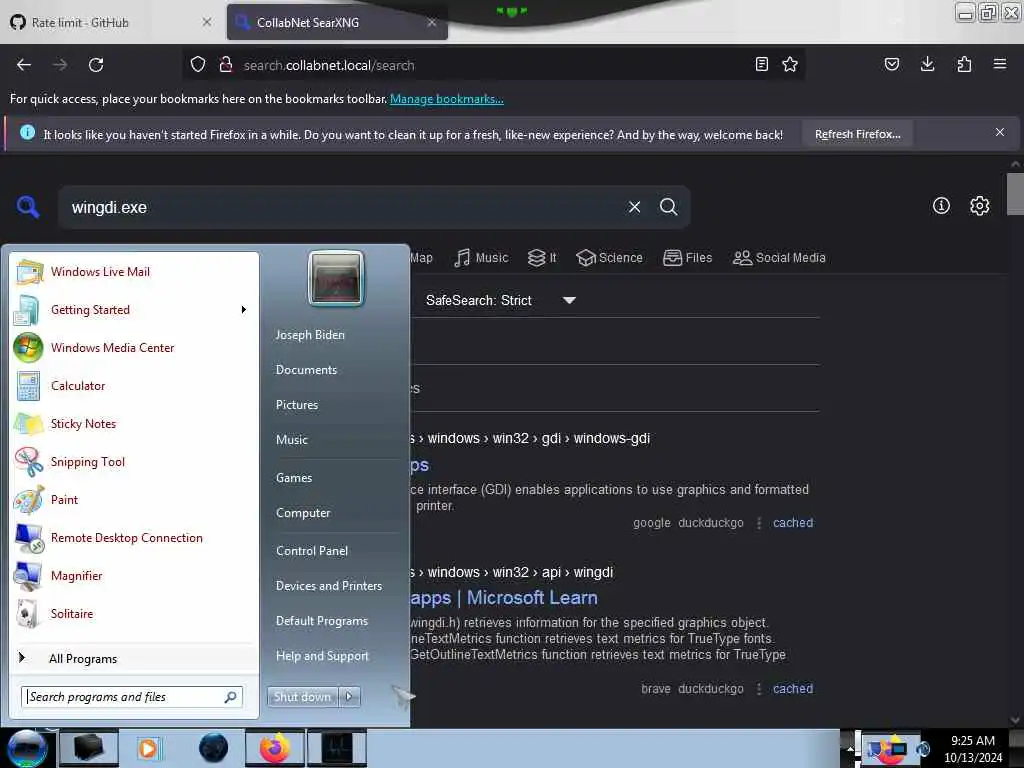This screenshot has height=768, width=1024.
Task: Open the Paint palette icon
Action: tap(29, 500)
